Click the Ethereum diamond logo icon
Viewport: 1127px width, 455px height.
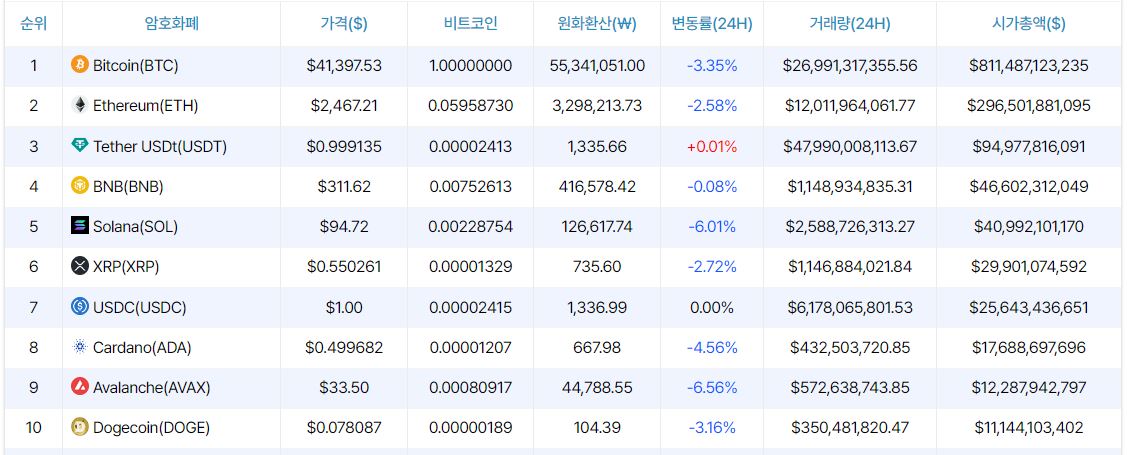[x=80, y=105]
